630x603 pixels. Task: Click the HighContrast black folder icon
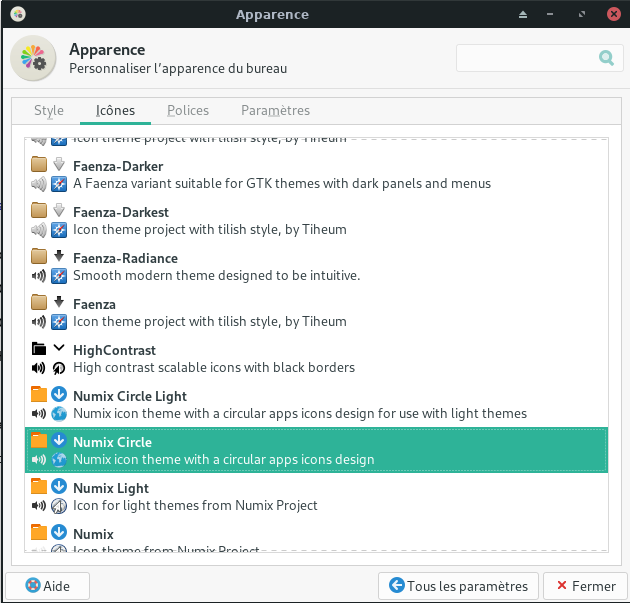pos(39,350)
